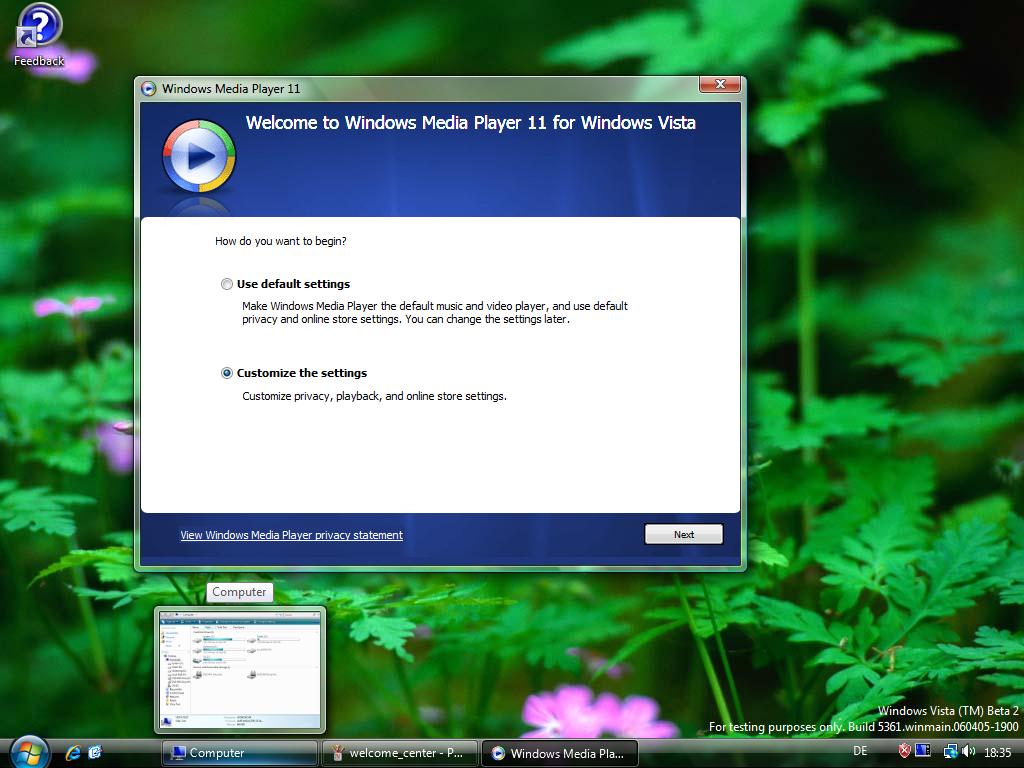Click the 'How do you want to begin?' text
The image size is (1024, 768).
281,241
